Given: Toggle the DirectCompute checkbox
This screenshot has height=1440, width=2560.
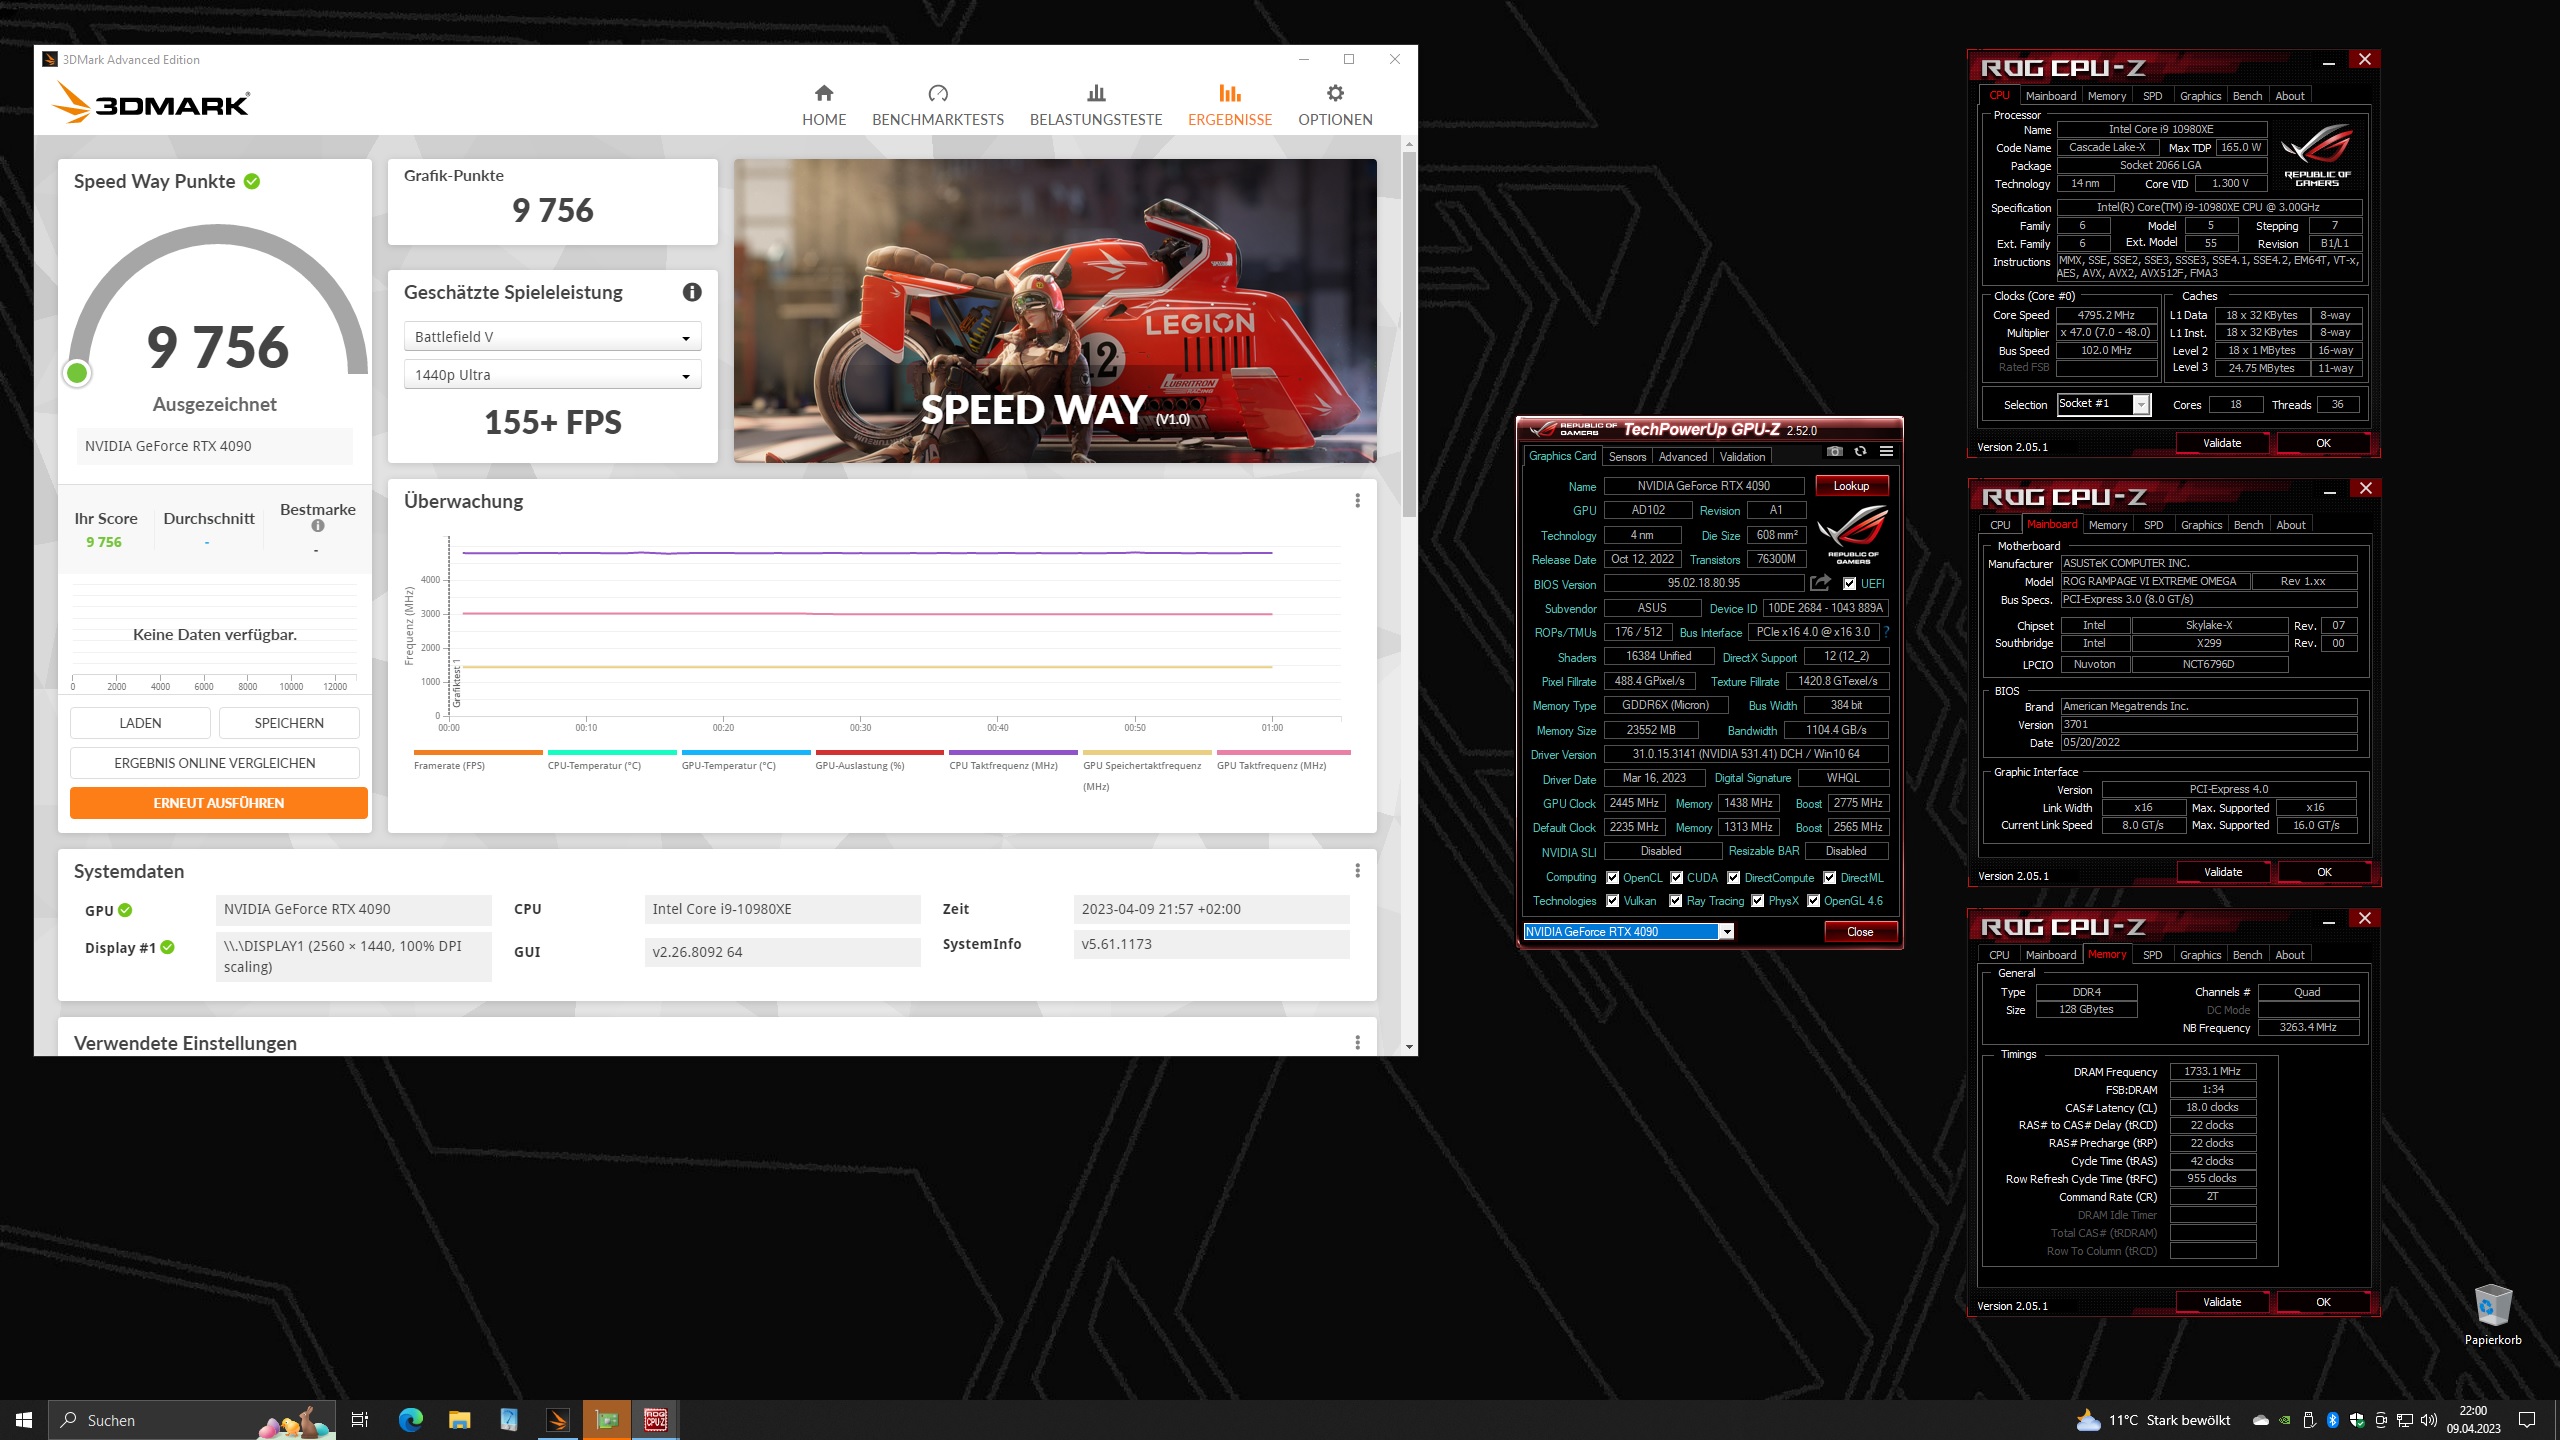Looking at the screenshot, I should 1733,878.
